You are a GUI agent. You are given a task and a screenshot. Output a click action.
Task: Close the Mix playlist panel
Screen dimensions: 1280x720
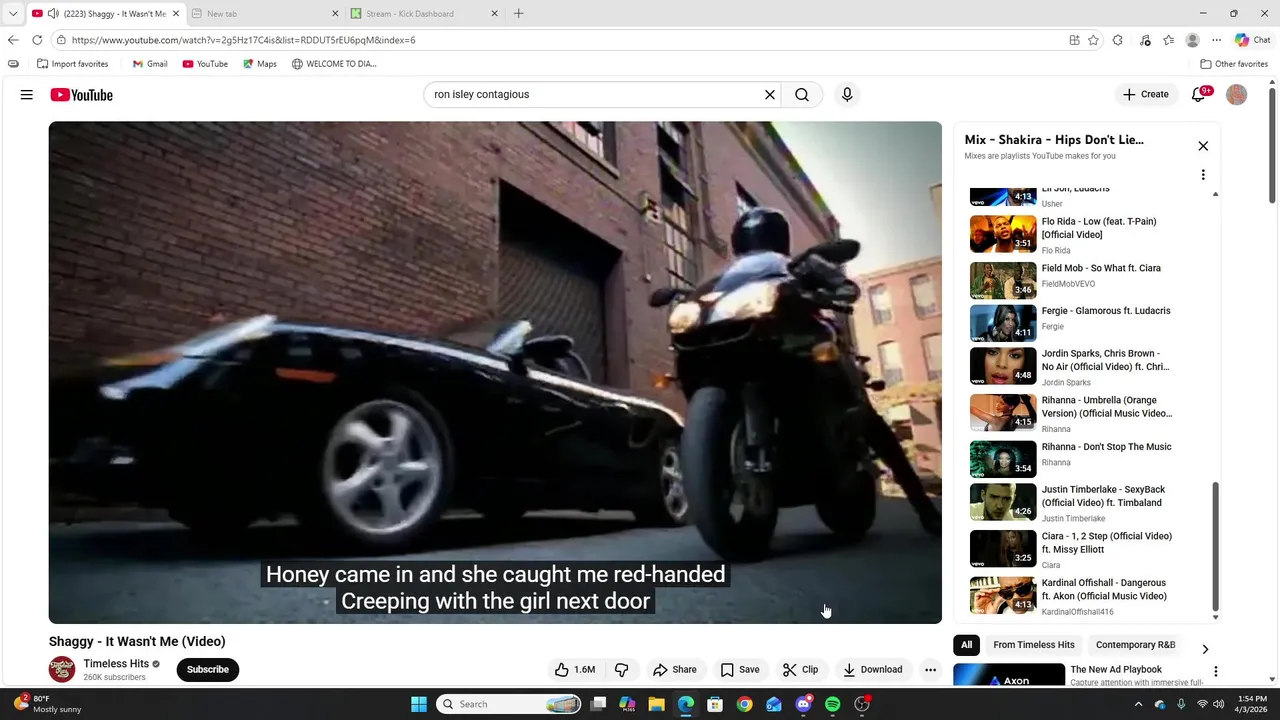[1203, 146]
